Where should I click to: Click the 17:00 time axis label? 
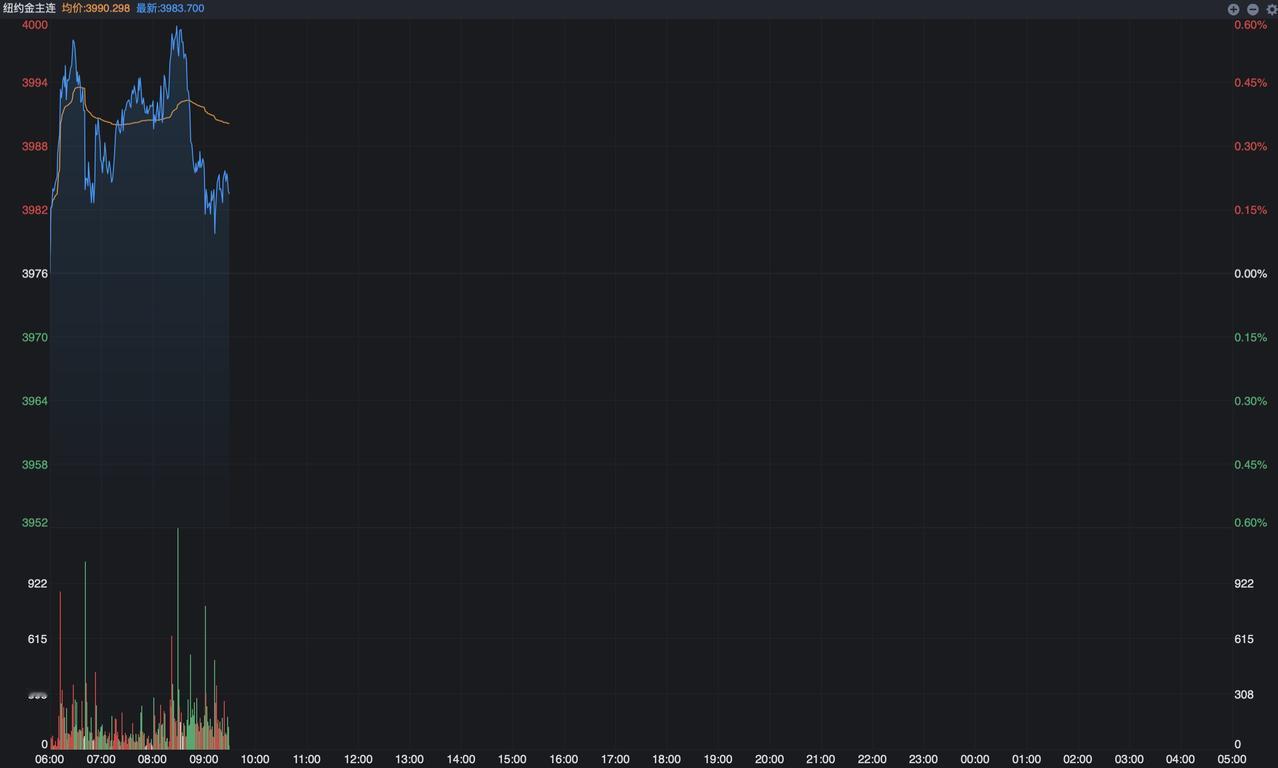point(615,760)
